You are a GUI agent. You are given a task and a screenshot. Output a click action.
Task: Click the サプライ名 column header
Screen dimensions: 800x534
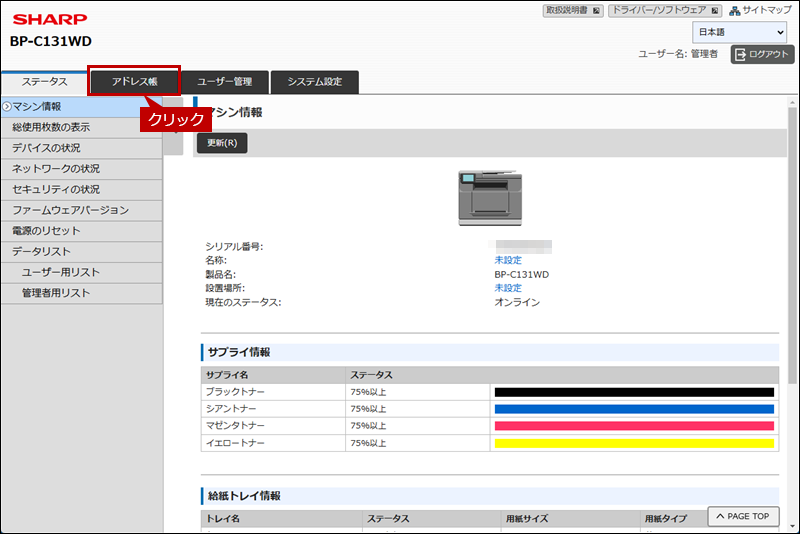click(x=227, y=375)
